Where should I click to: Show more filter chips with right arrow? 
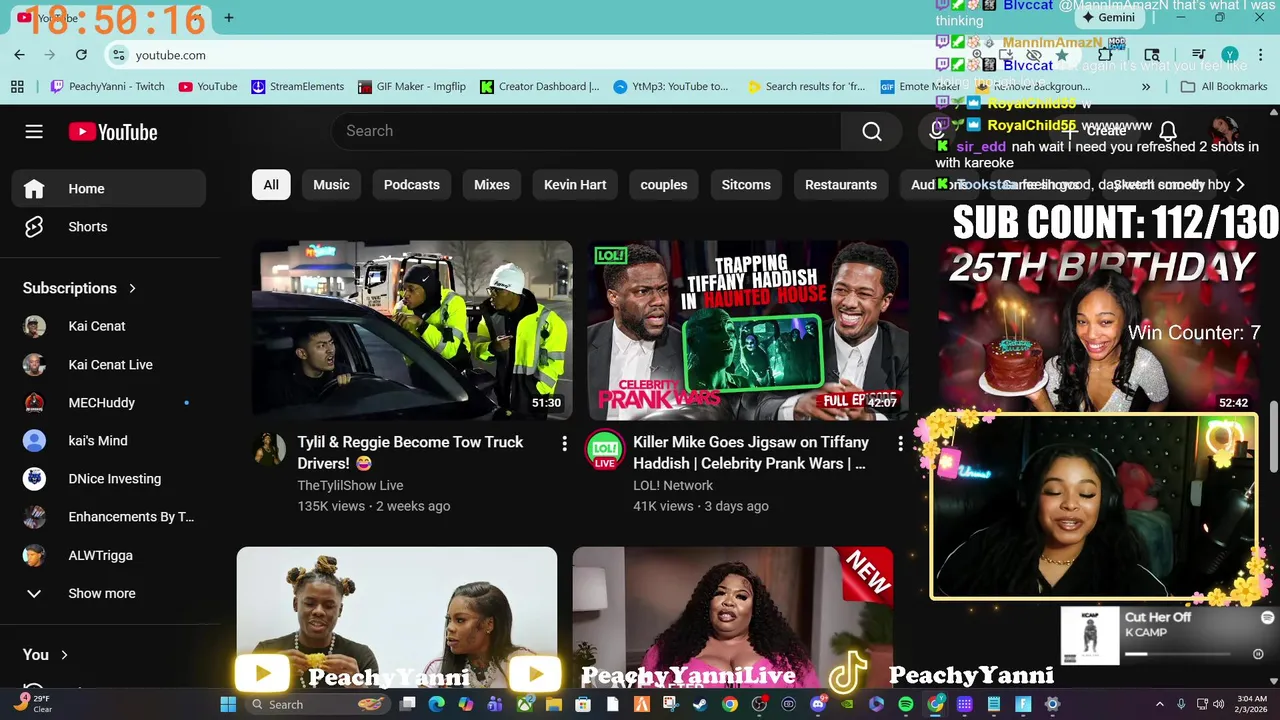point(1240,185)
